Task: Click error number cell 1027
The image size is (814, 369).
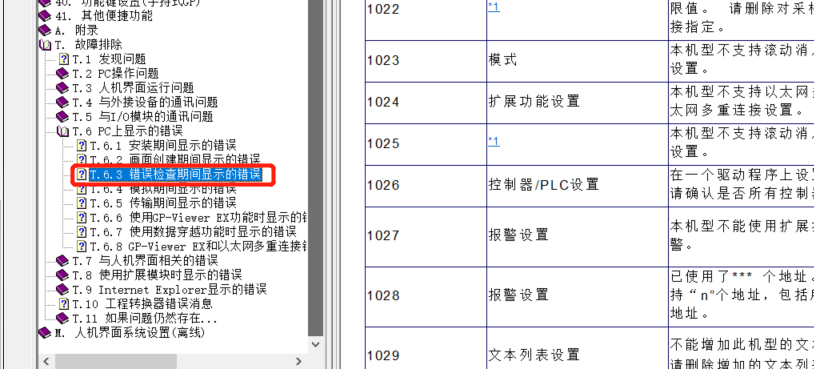Action: (426, 237)
